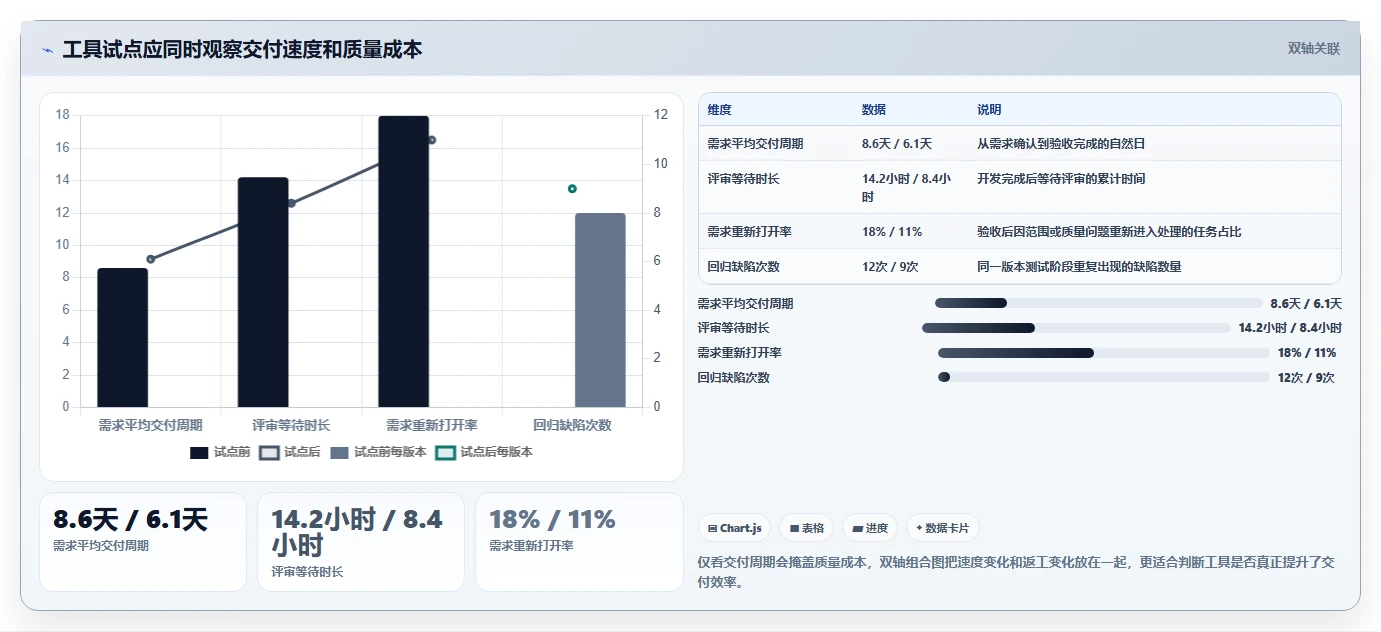
Task: Click the 评审等待时长 progress bar
Action: (1076, 328)
